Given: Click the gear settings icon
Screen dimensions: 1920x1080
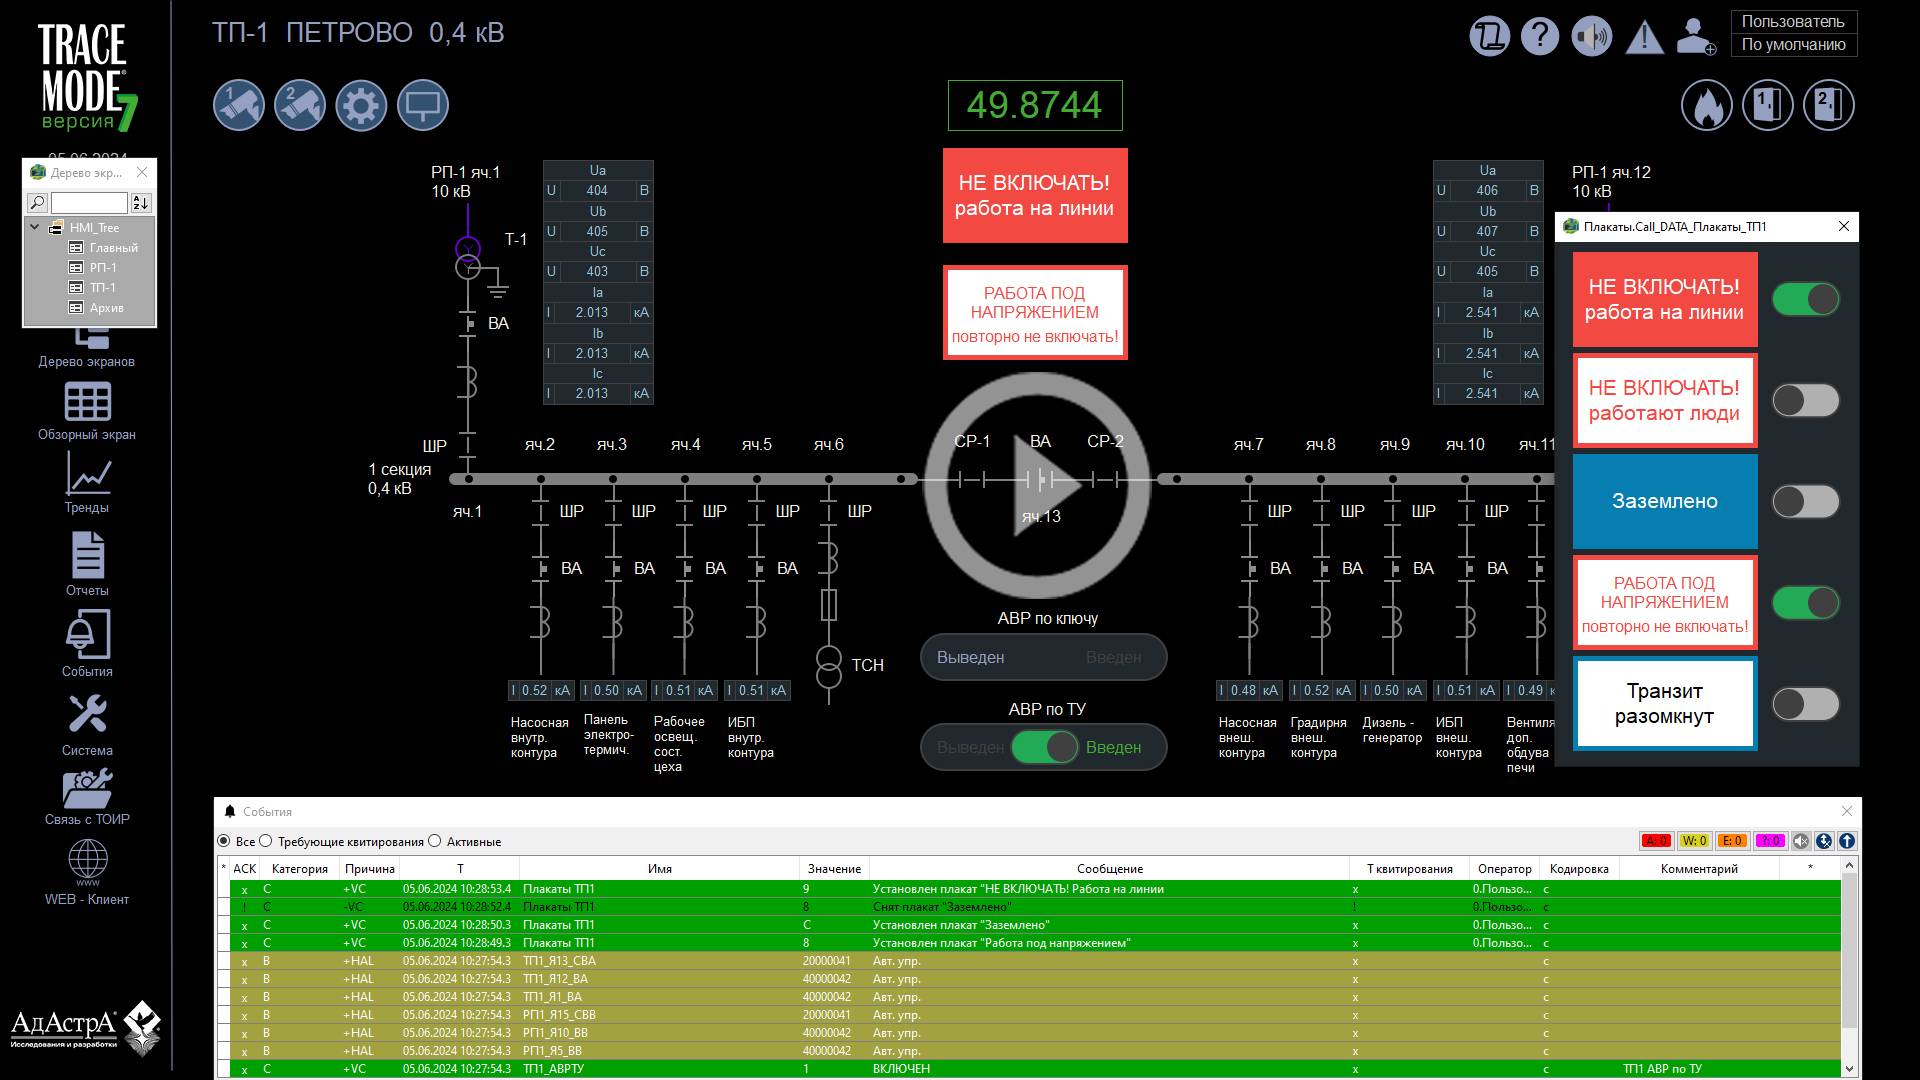Looking at the screenshot, I should tap(361, 105).
